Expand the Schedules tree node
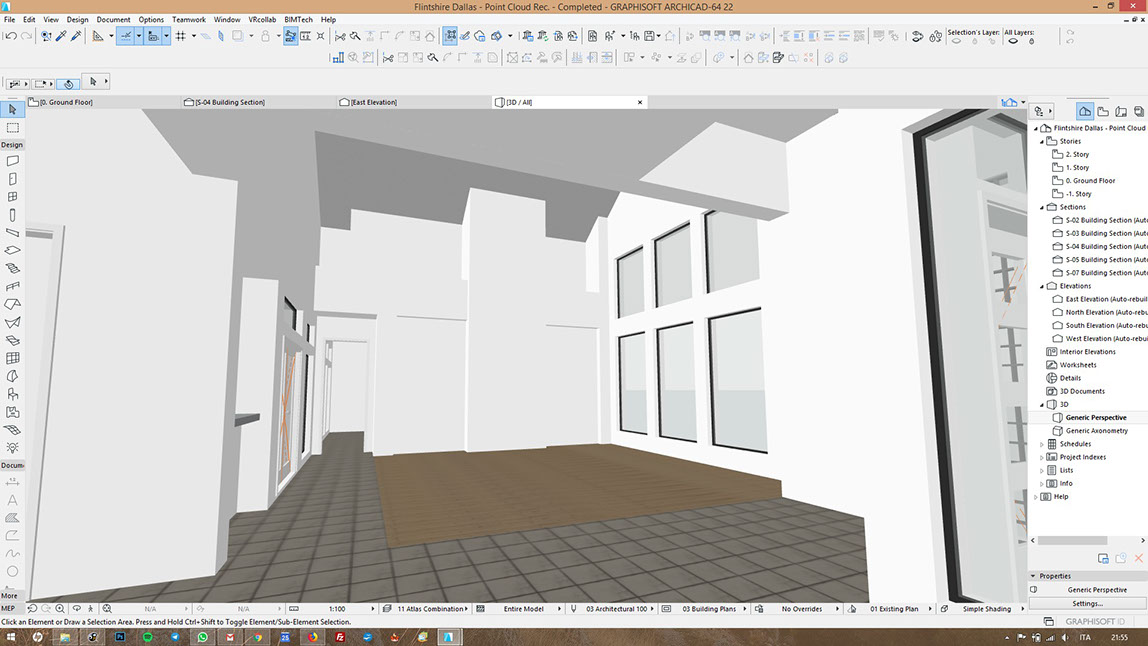Image resolution: width=1148 pixels, height=646 pixels. (1042, 444)
